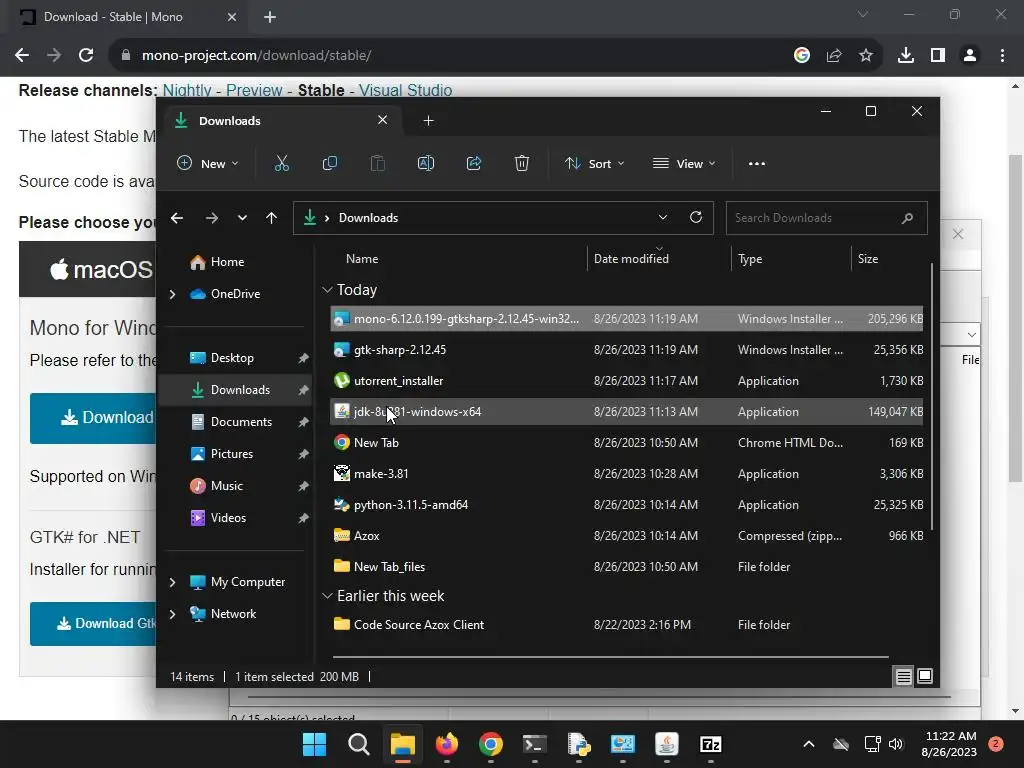Click the Explorer file list vertical scrollbar

[933, 398]
